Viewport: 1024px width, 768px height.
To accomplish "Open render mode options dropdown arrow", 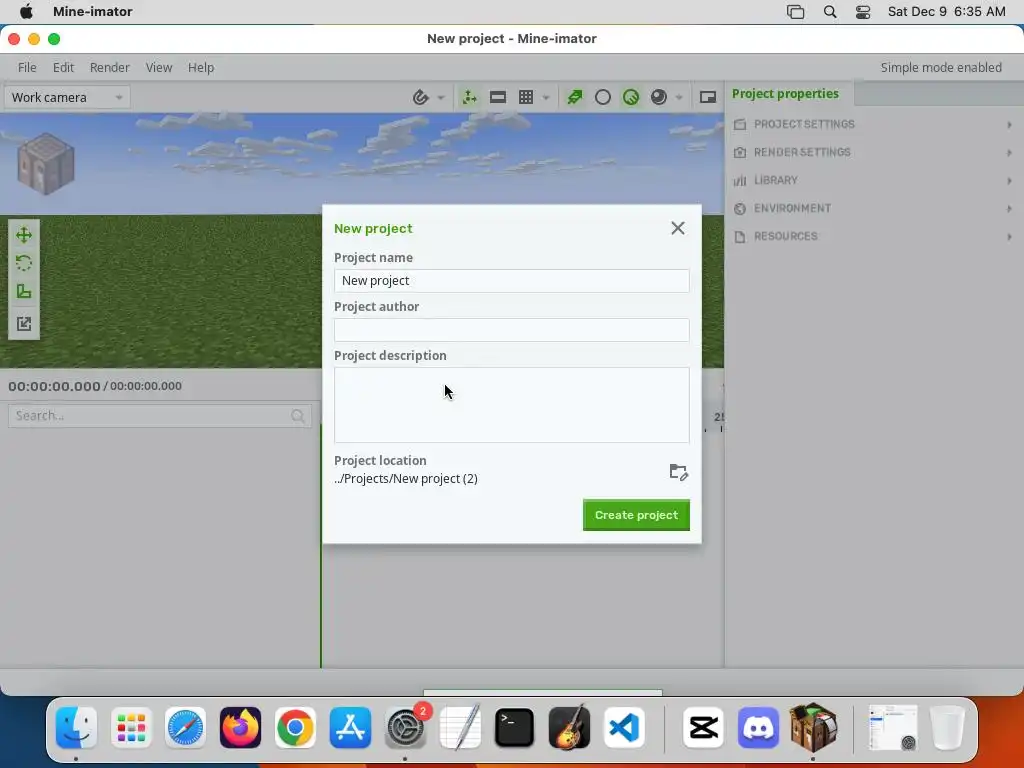I will [679, 98].
